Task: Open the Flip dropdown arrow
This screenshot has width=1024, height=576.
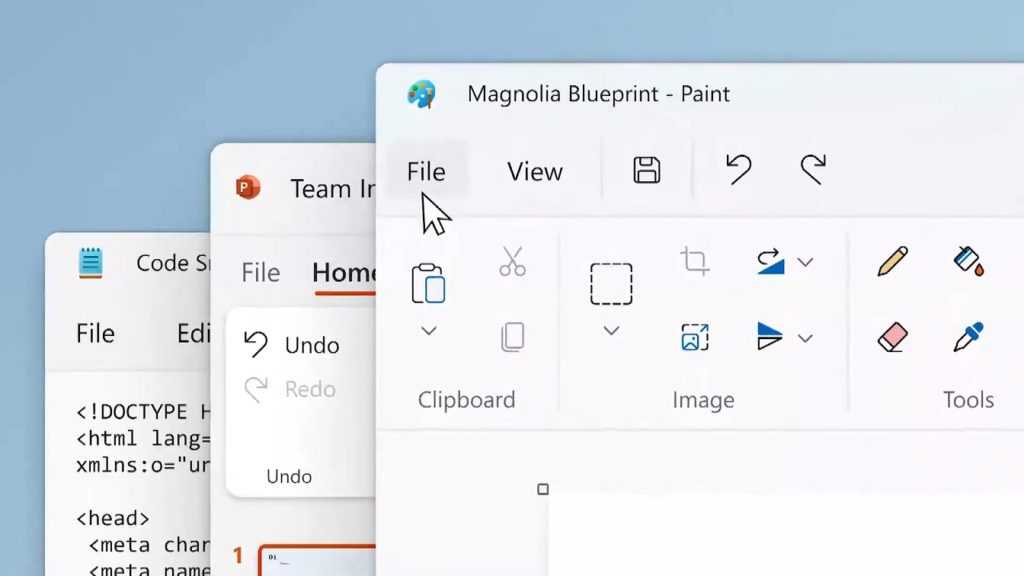Action: [805, 338]
